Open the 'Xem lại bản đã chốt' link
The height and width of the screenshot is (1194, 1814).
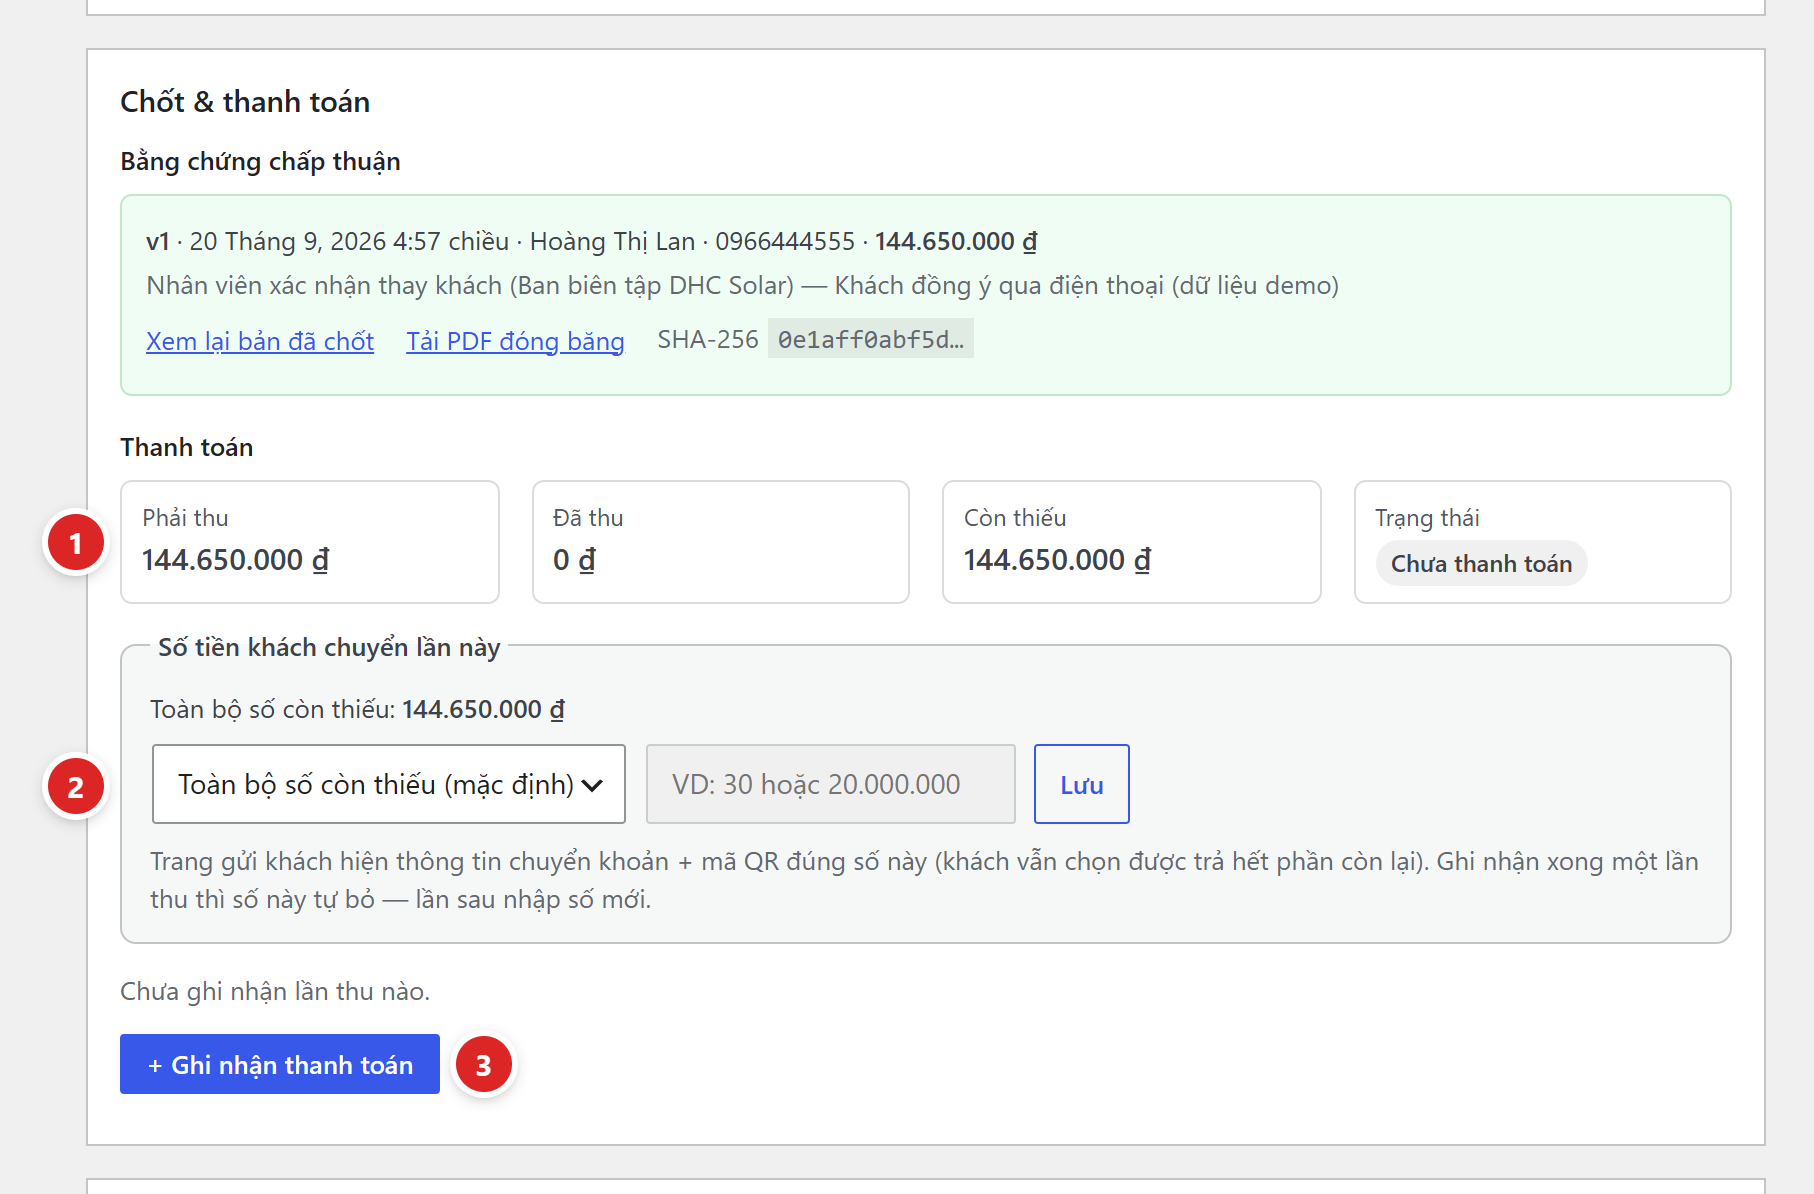(x=260, y=341)
